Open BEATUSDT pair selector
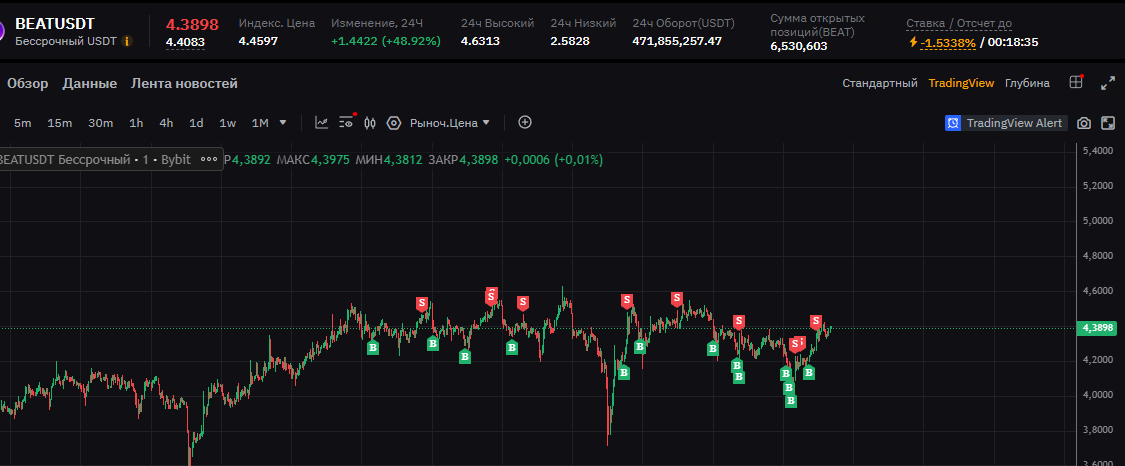Viewport: 1125px width, 466px height. point(55,24)
